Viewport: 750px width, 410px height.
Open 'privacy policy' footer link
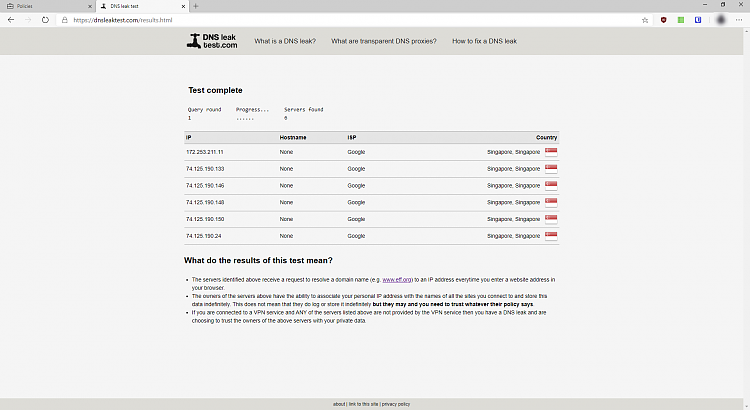[x=396, y=404]
